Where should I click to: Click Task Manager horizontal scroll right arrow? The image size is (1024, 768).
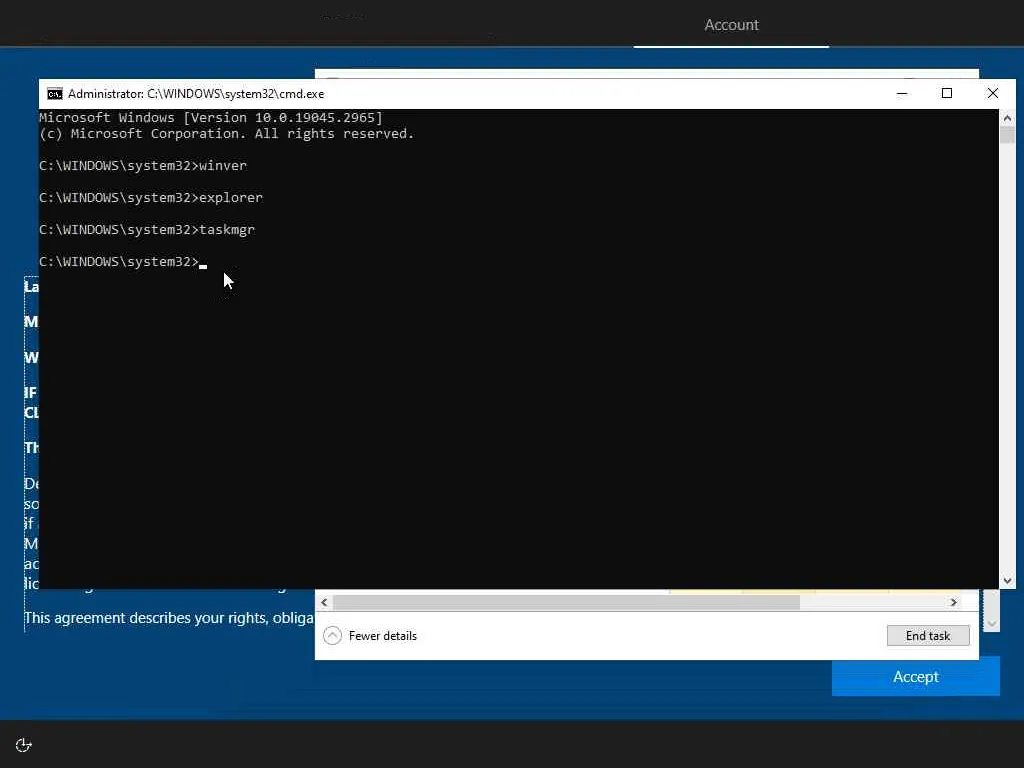coord(953,602)
